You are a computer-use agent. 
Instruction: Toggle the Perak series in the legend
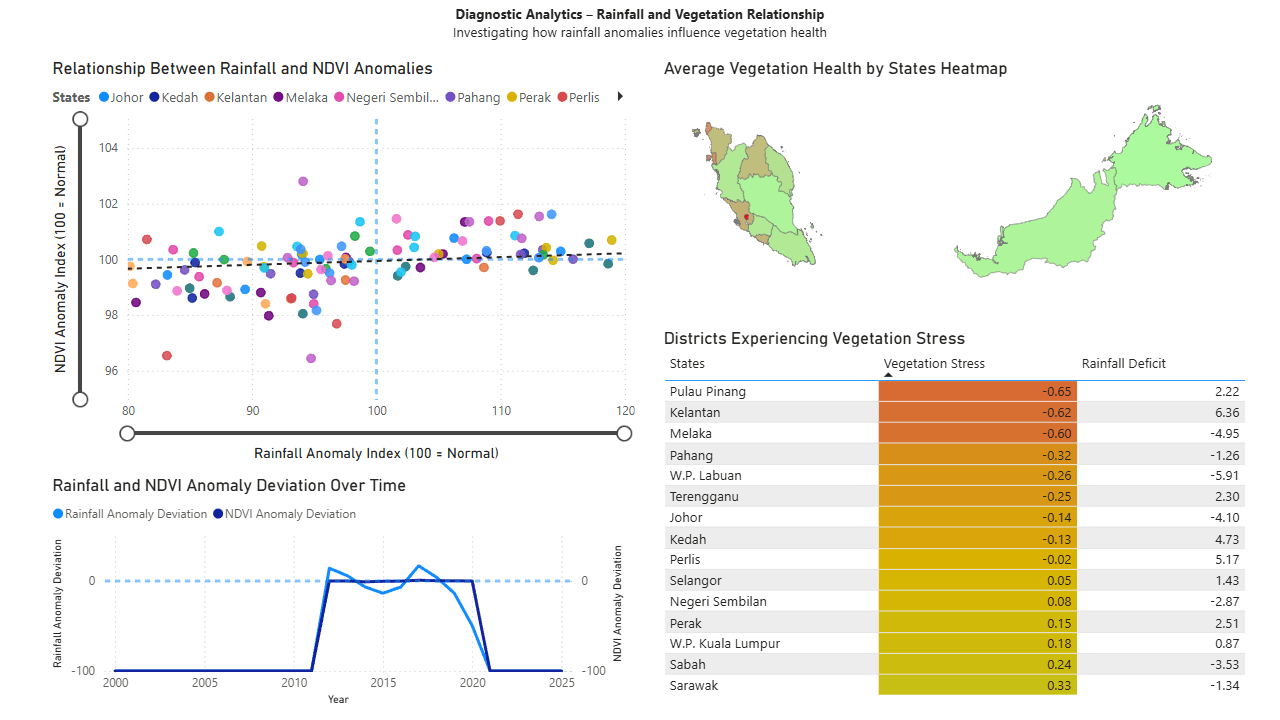[x=510, y=97]
